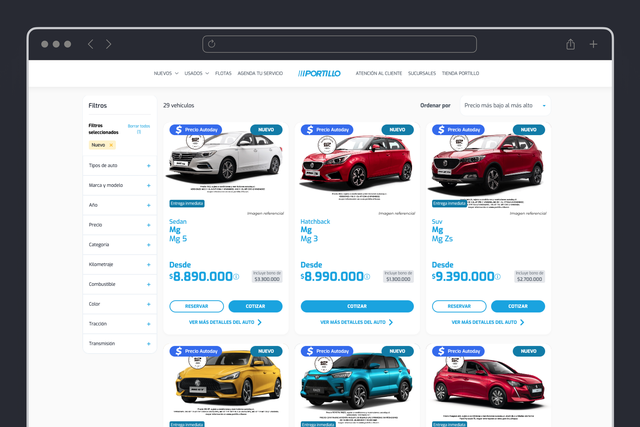Open Atención al cliente
The width and height of the screenshot is (640, 427).
379,73
